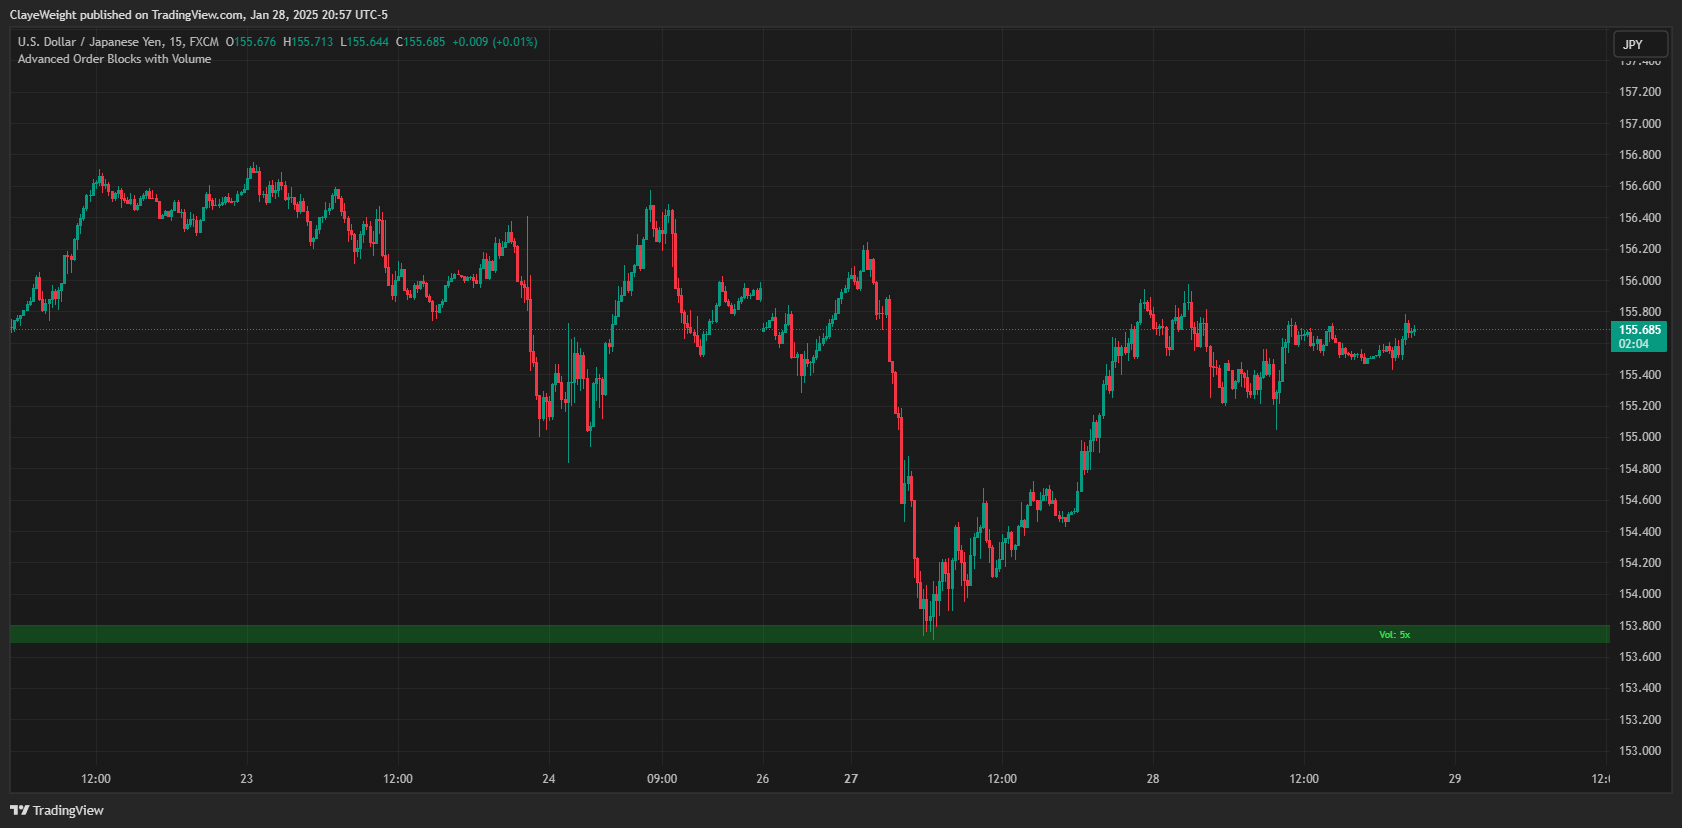The height and width of the screenshot is (828, 1682).
Task: Click the high value H155.713
Action: click(308, 42)
